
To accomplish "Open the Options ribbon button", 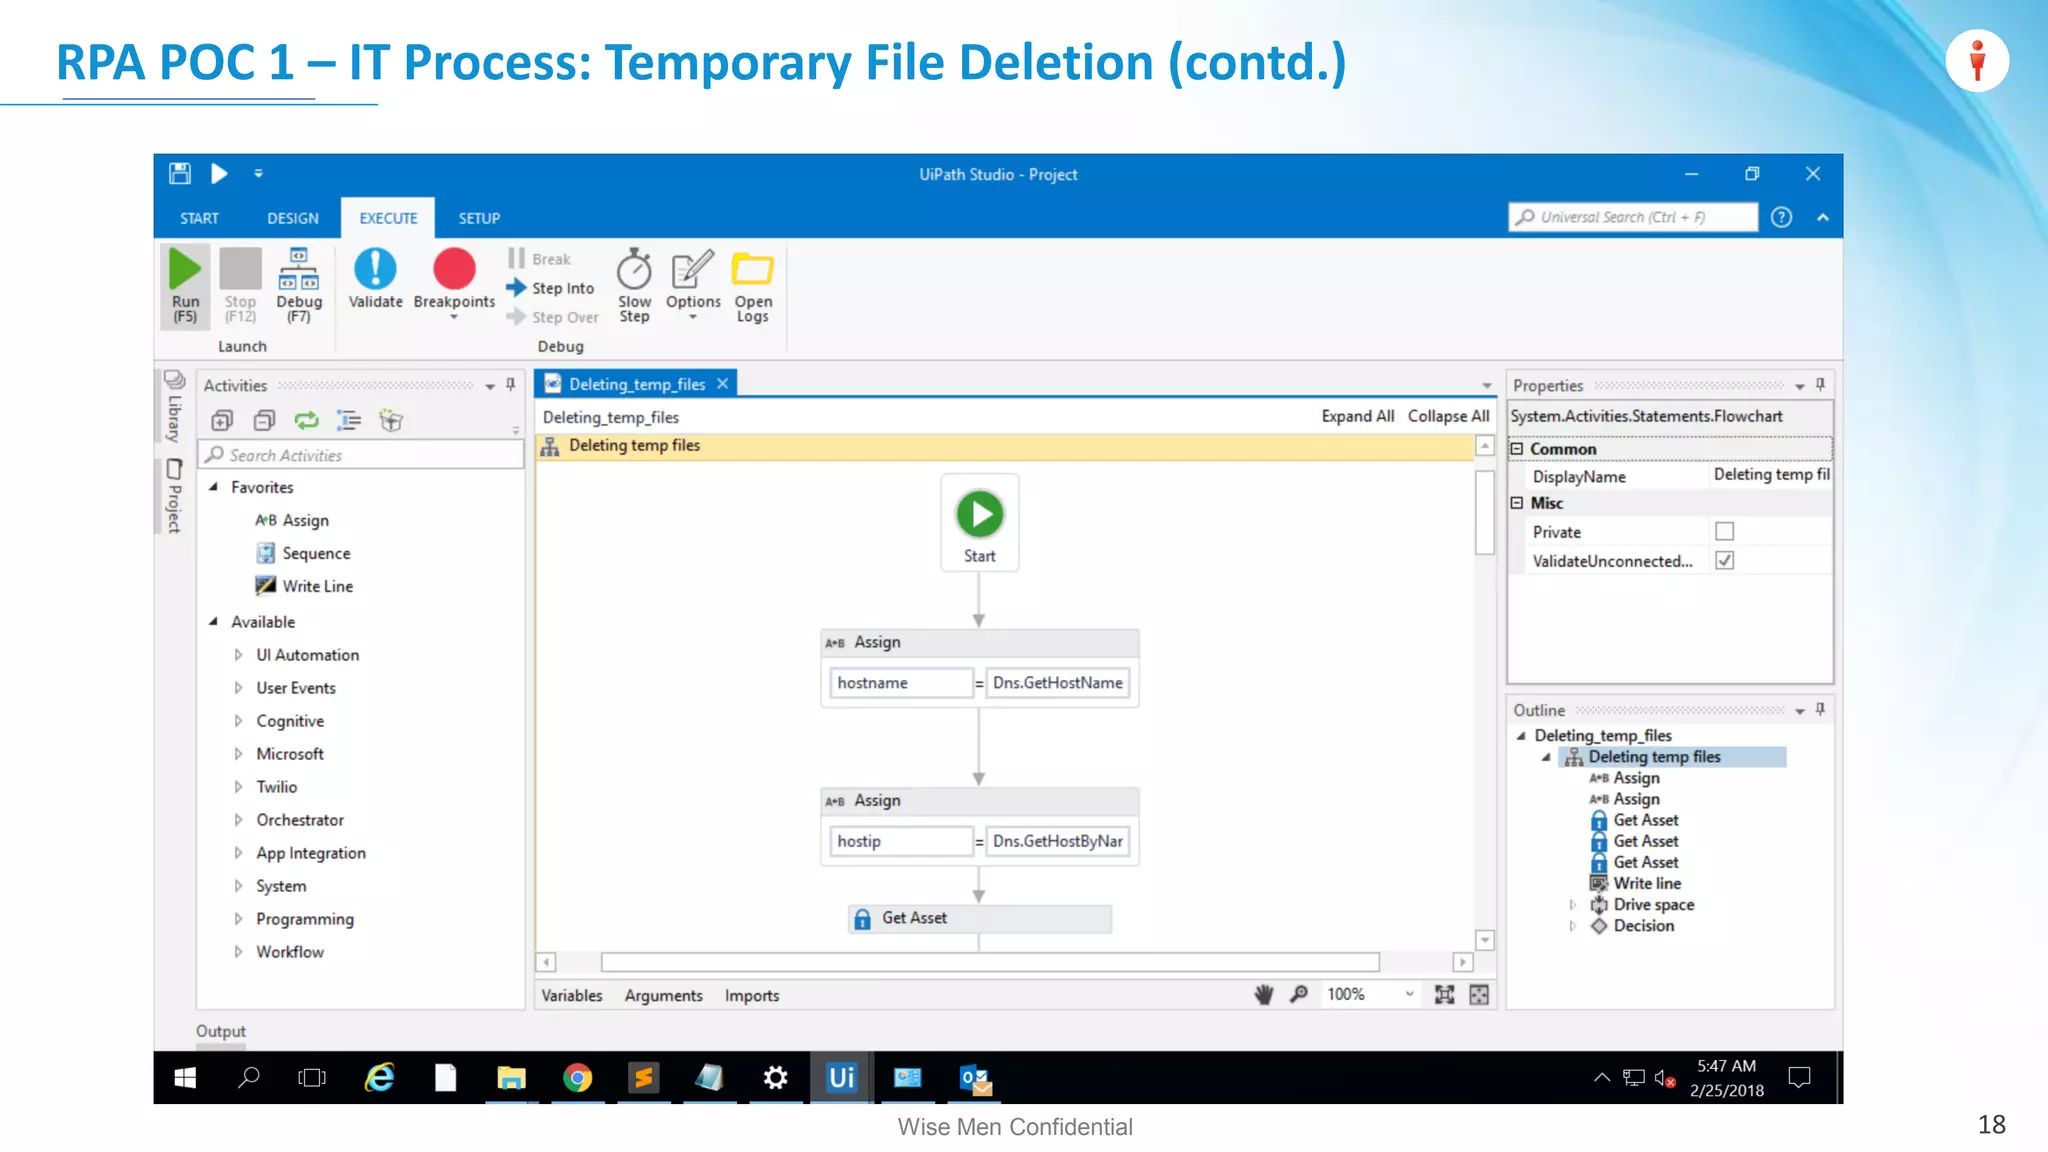I will click(693, 283).
